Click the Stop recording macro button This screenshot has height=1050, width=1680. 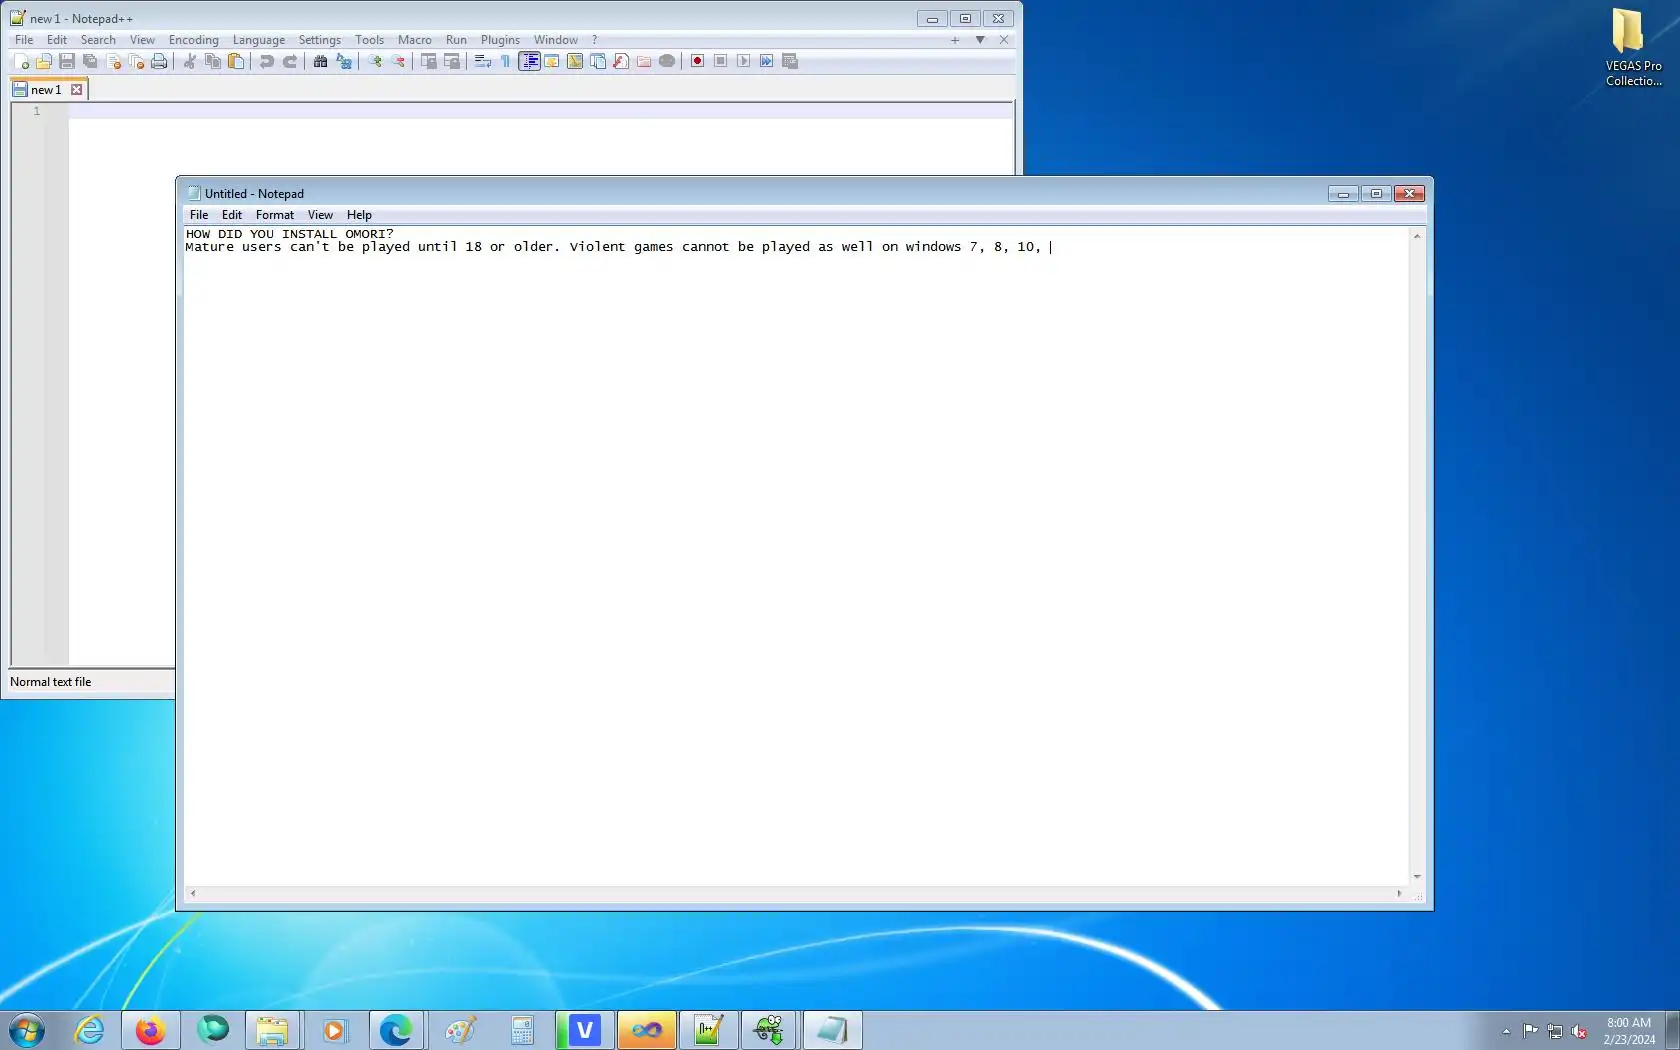(x=721, y=61)
